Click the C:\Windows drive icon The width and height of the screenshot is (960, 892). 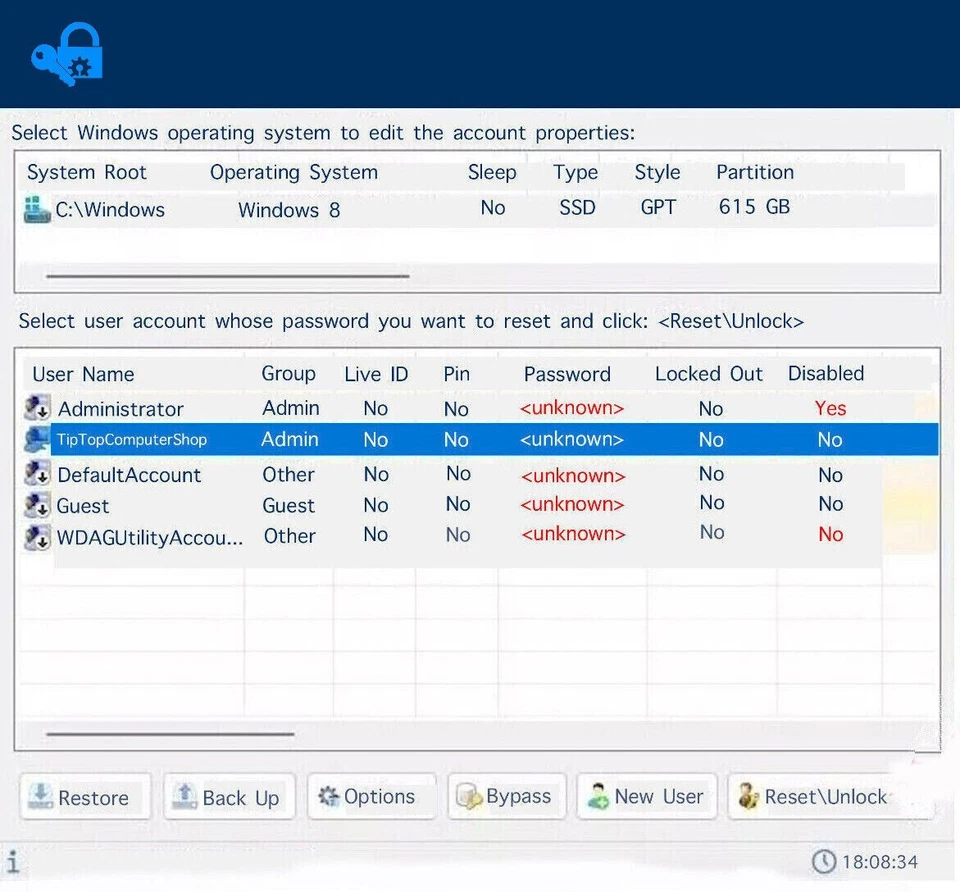point(37,210)
